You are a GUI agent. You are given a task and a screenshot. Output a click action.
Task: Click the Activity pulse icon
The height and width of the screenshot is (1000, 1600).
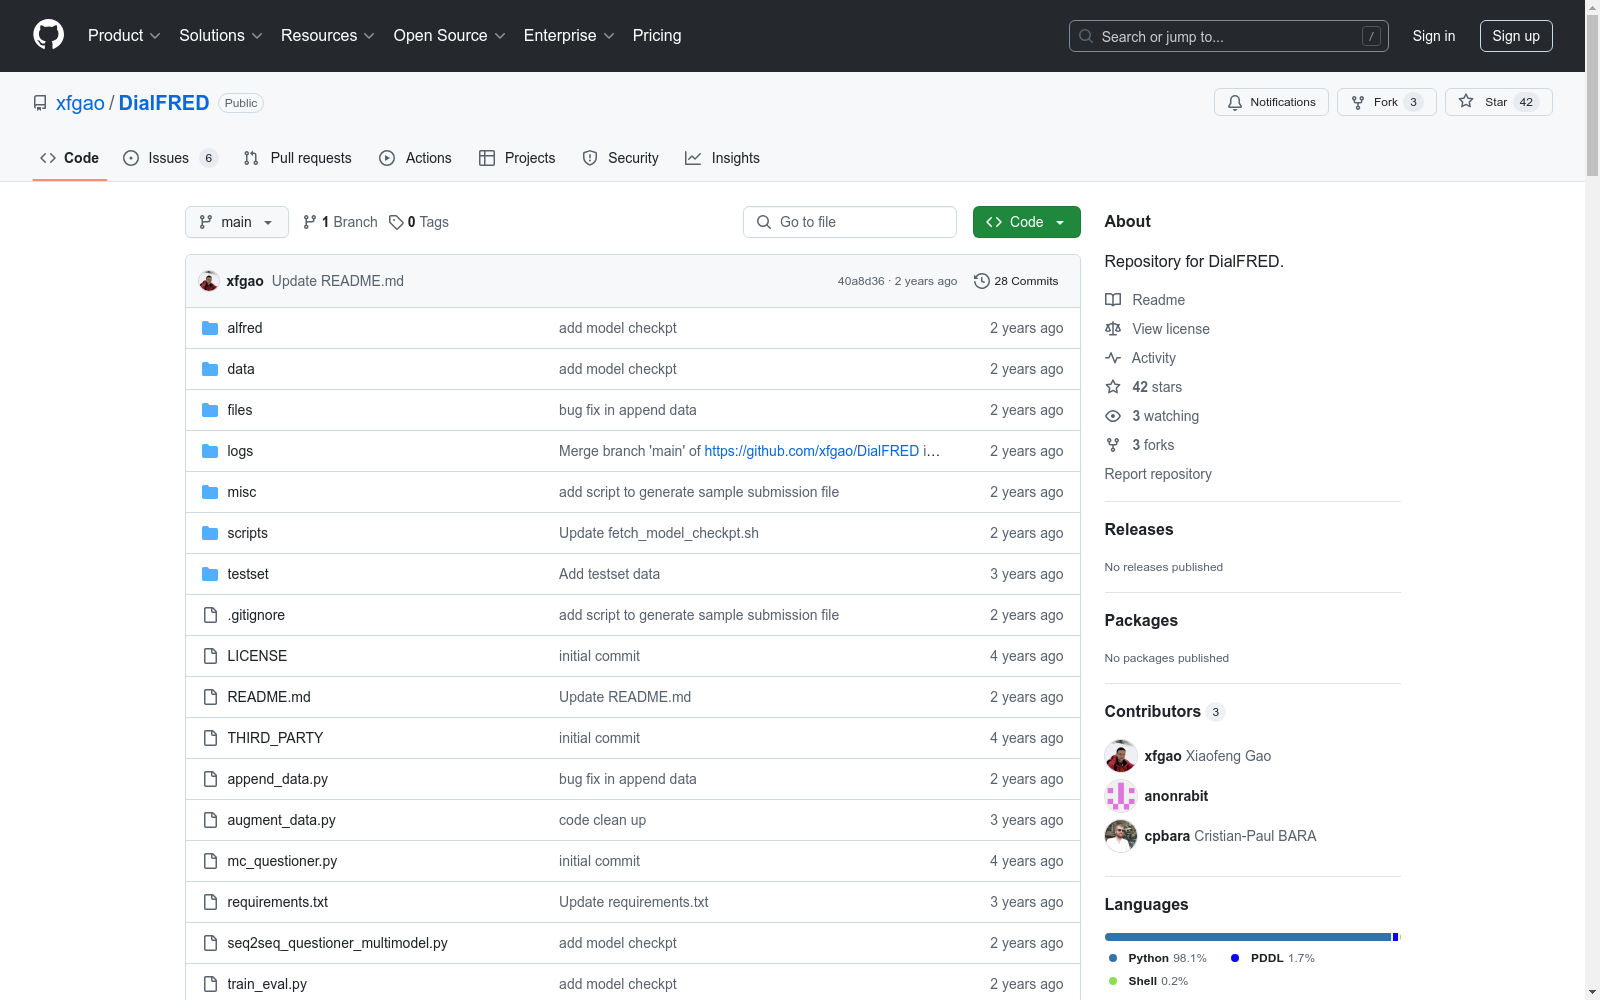pyautogui.click(x=1113, y=358)
